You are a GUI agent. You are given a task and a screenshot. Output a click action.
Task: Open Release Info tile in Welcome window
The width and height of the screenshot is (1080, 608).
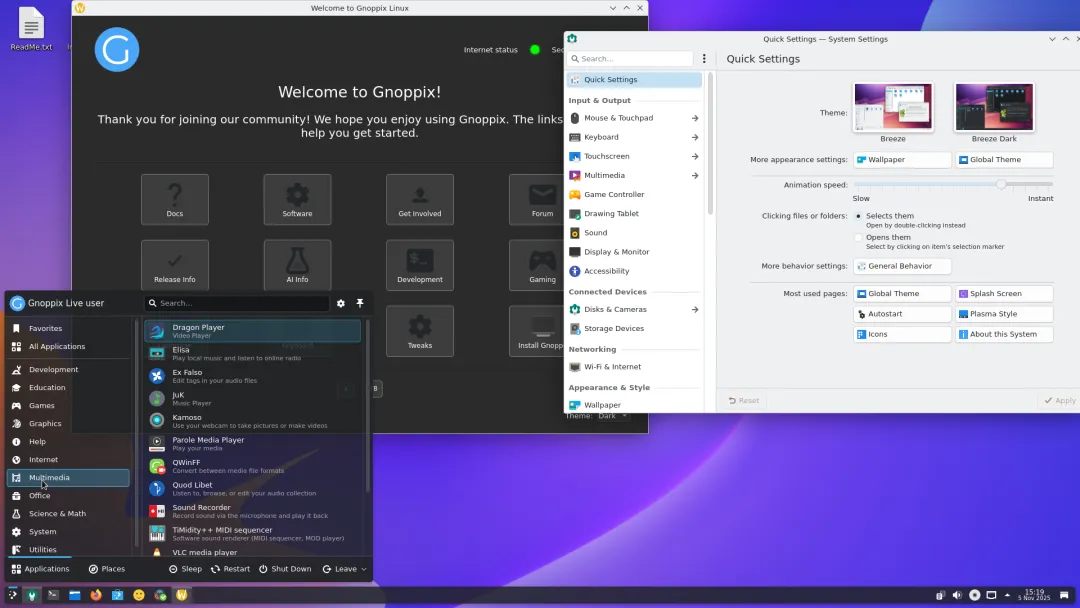[175, 265]
